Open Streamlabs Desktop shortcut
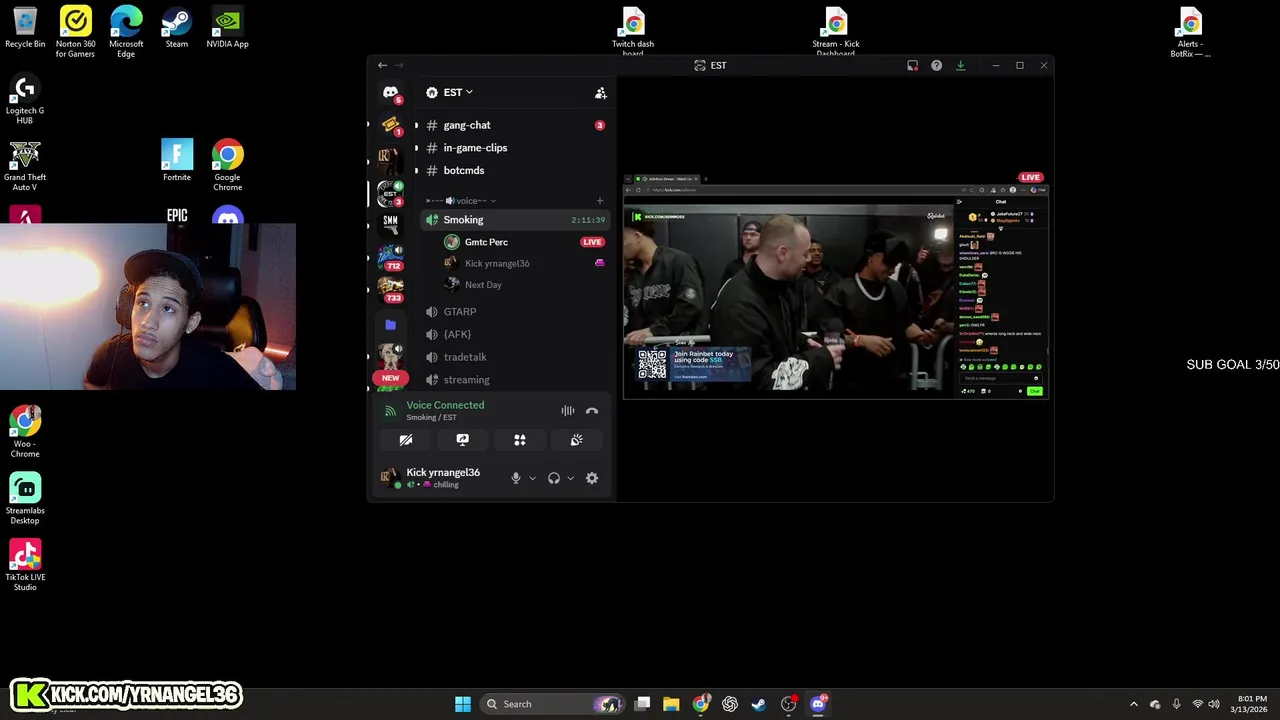Image resolution: width=1280 pixels, height=720 pixels. point(25,498)
